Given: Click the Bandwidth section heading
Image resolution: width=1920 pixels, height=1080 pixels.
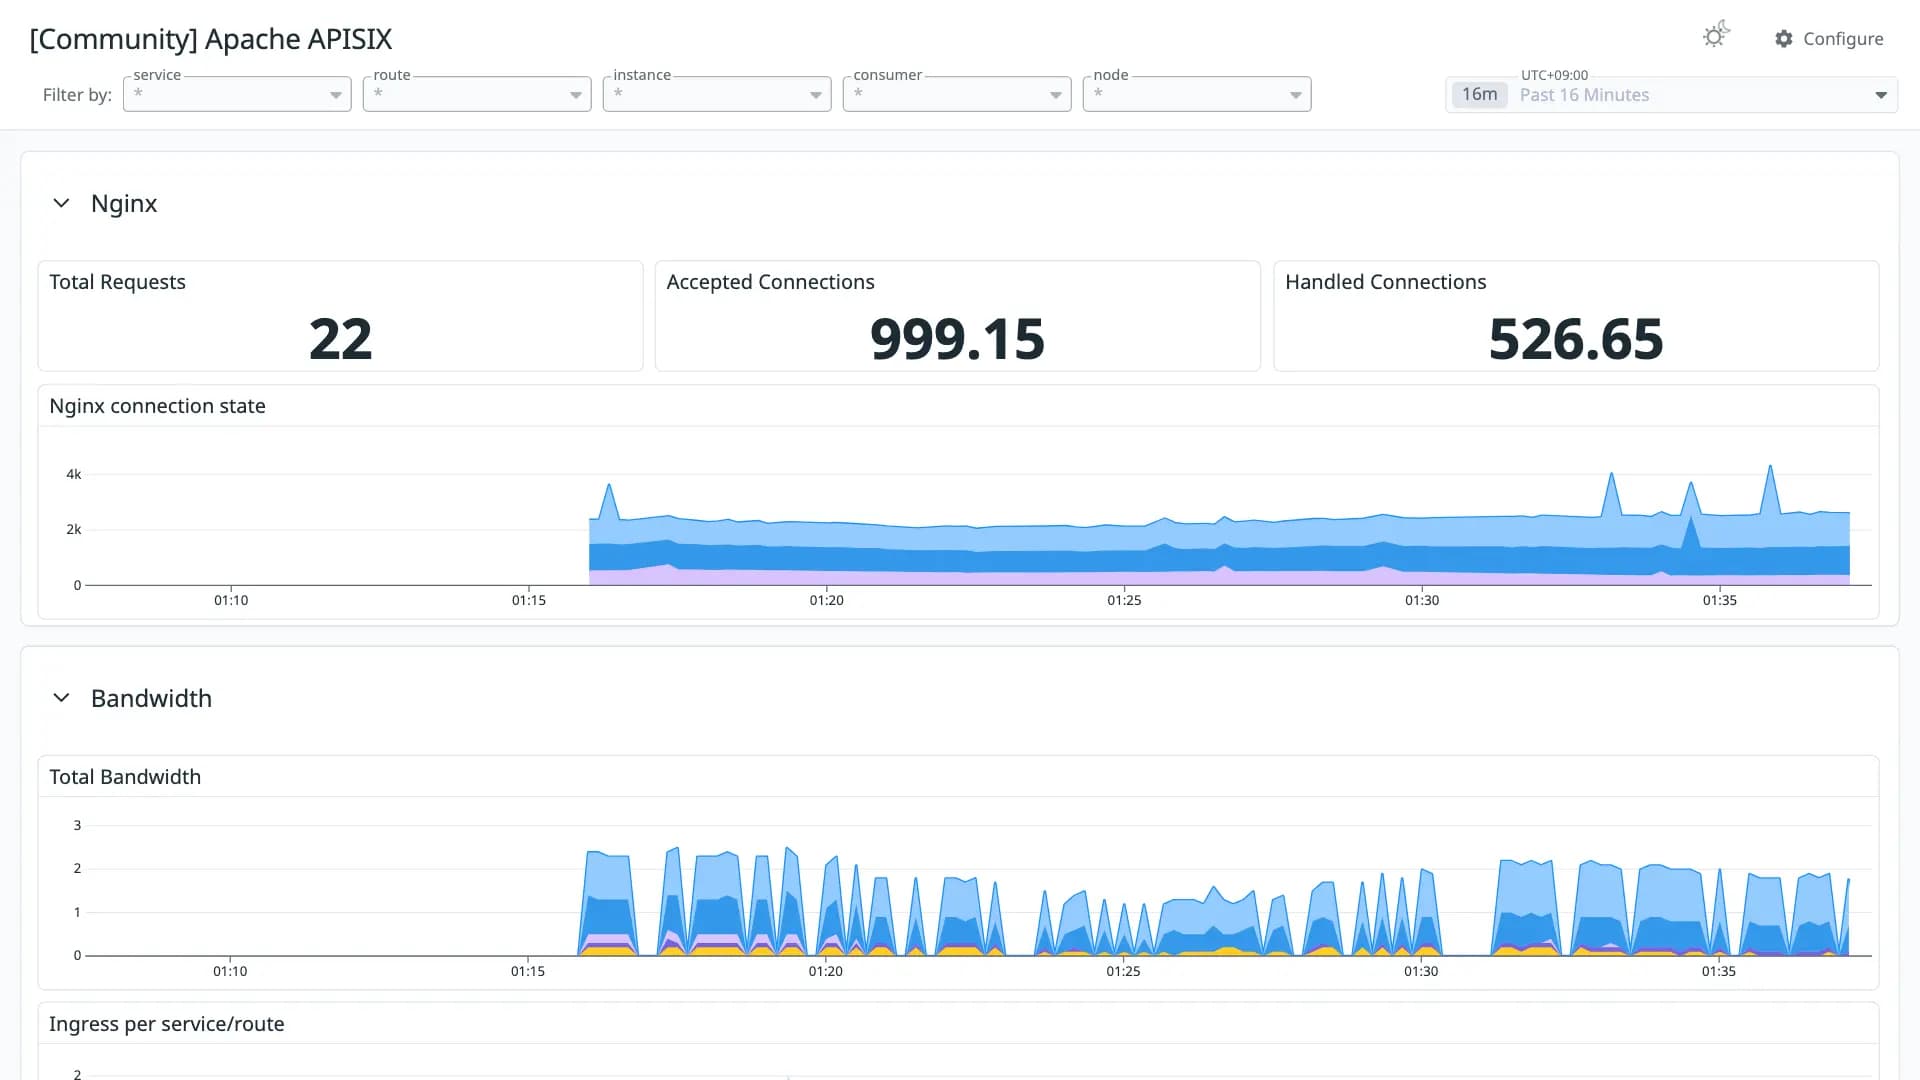Looking at the screenshot, I should (151, 698).
